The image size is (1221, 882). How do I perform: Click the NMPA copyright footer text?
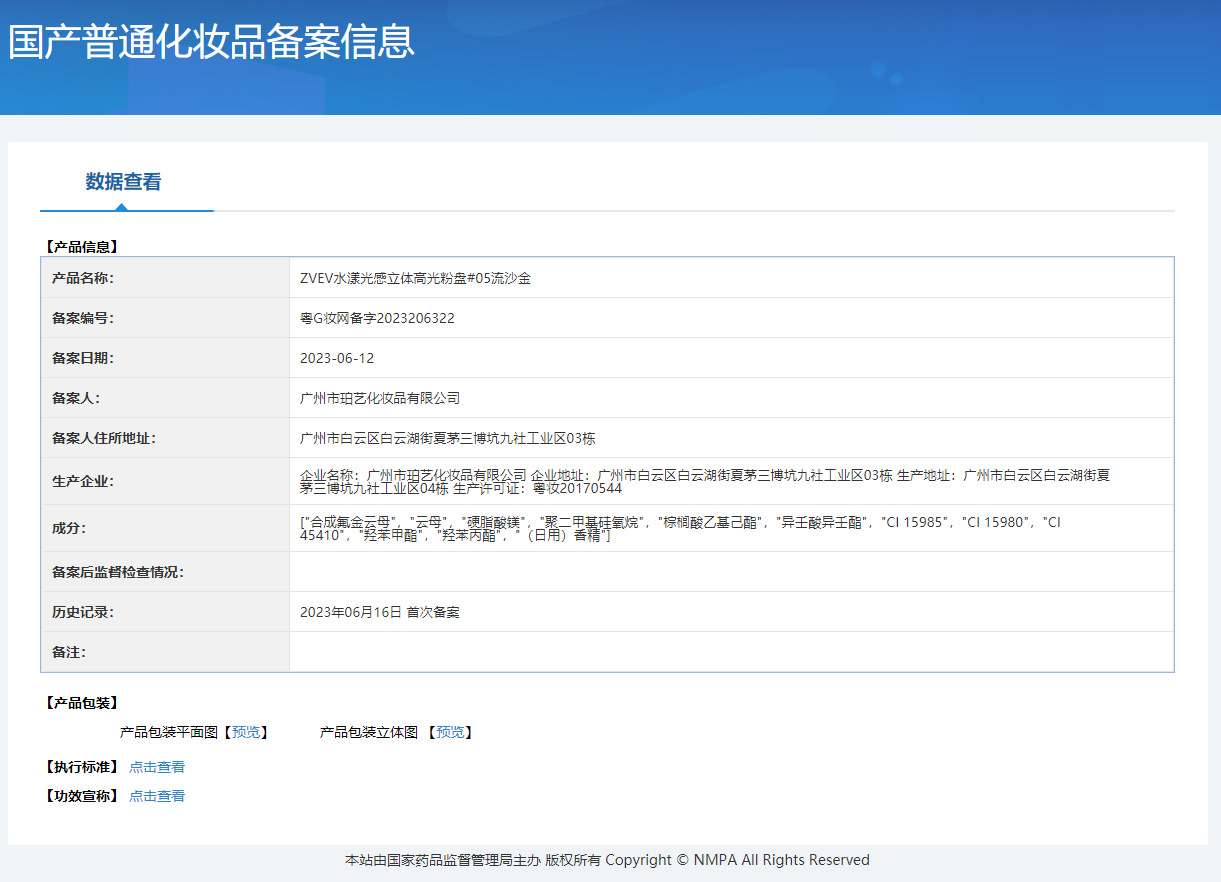(x=607, y=860)
